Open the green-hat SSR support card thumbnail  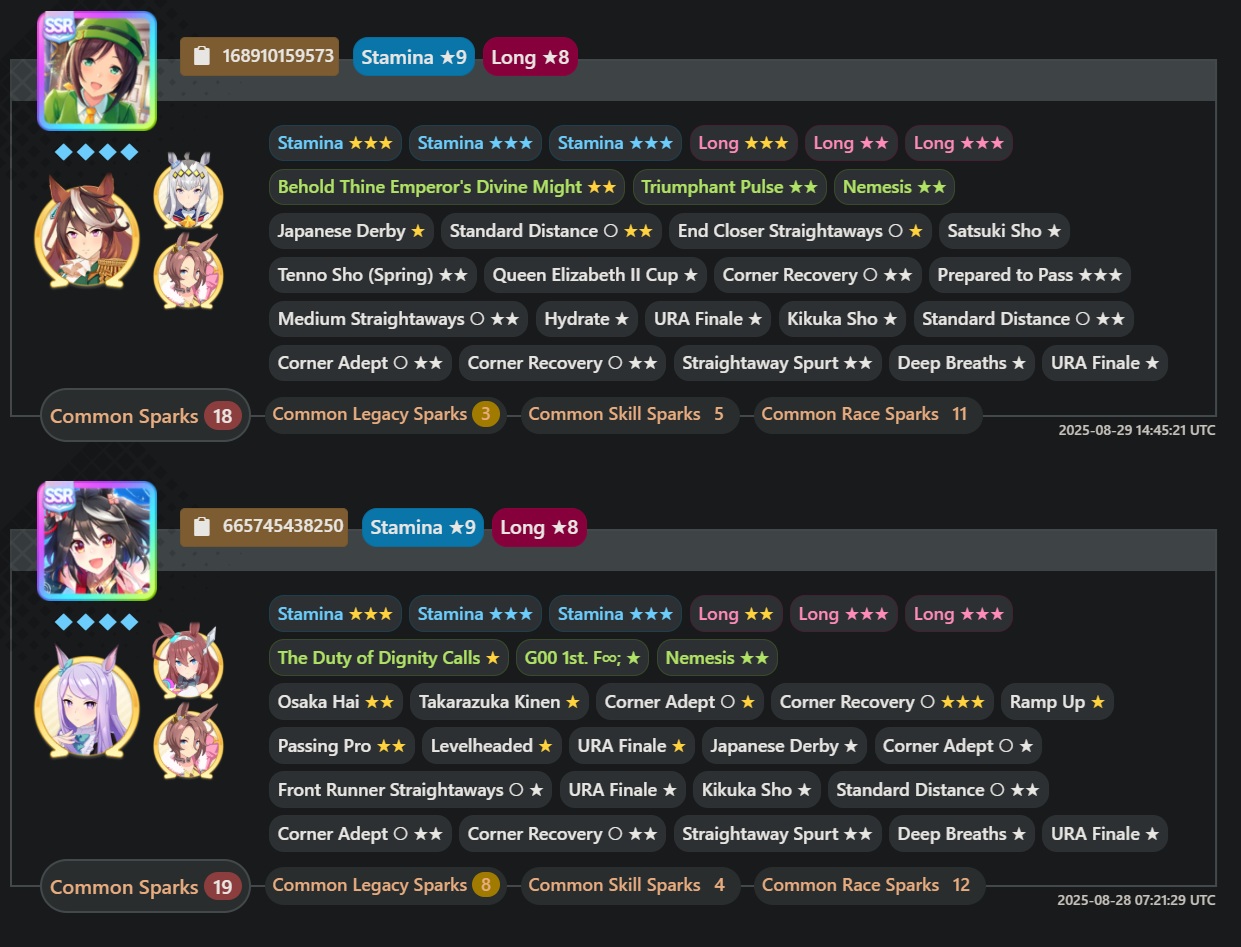97,71
